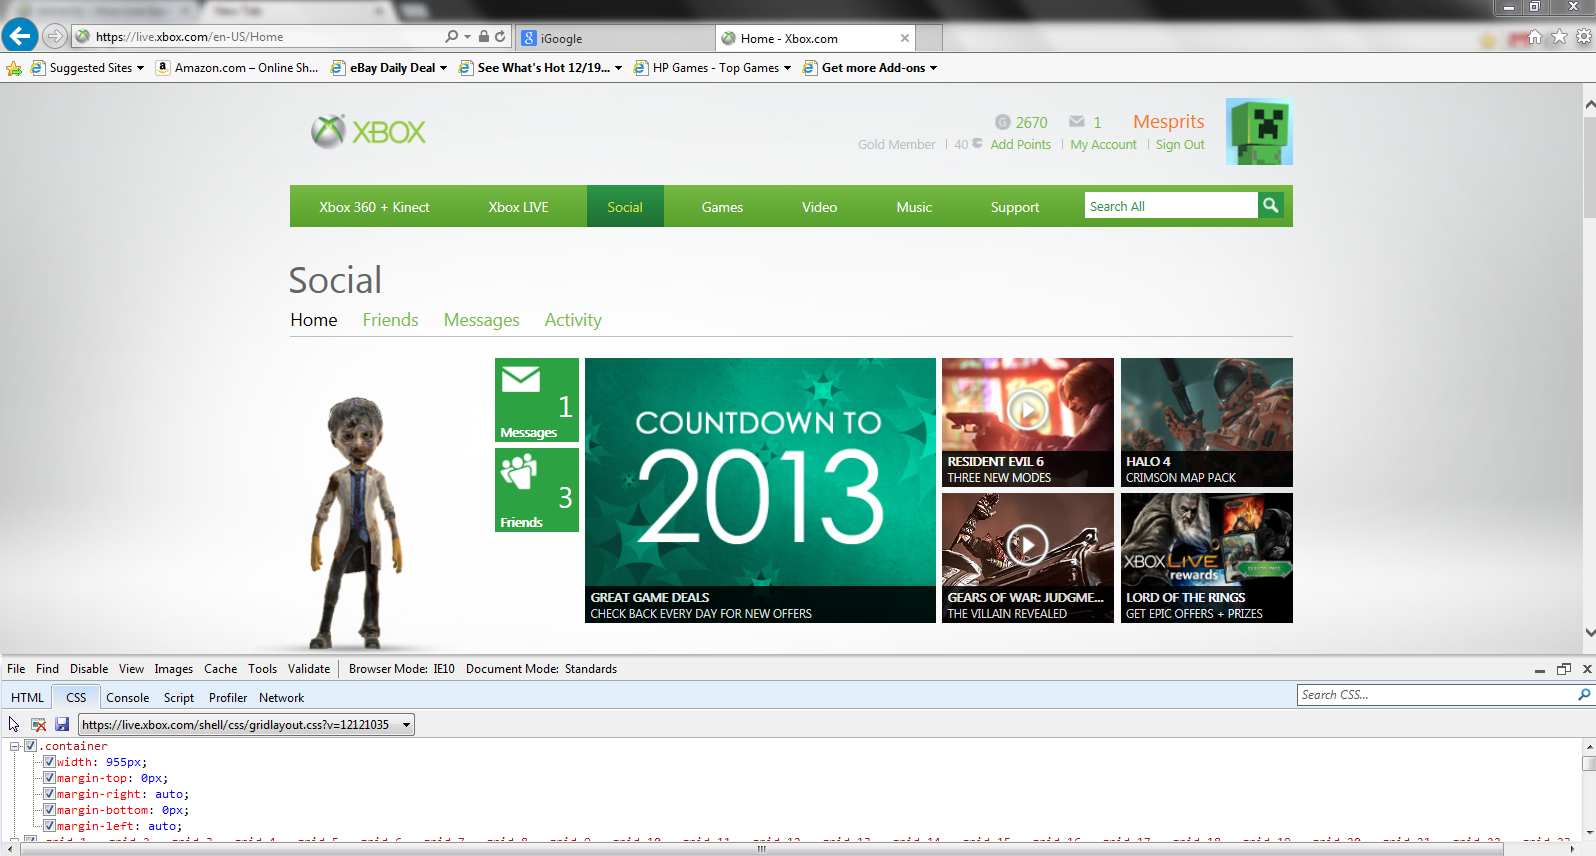
Task: Play the Resident Evil 6 video
Action: [x=1028, y=409]
